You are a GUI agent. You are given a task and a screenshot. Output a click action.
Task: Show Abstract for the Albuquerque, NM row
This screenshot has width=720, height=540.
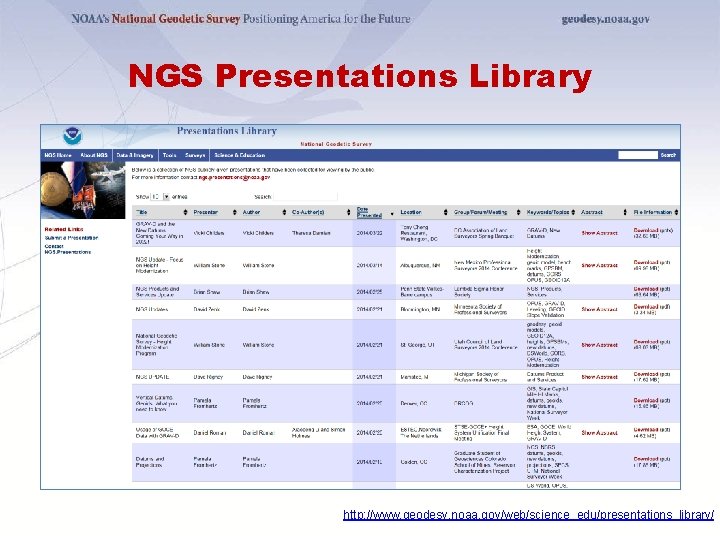pyautogui.click(x=599, y=265)
